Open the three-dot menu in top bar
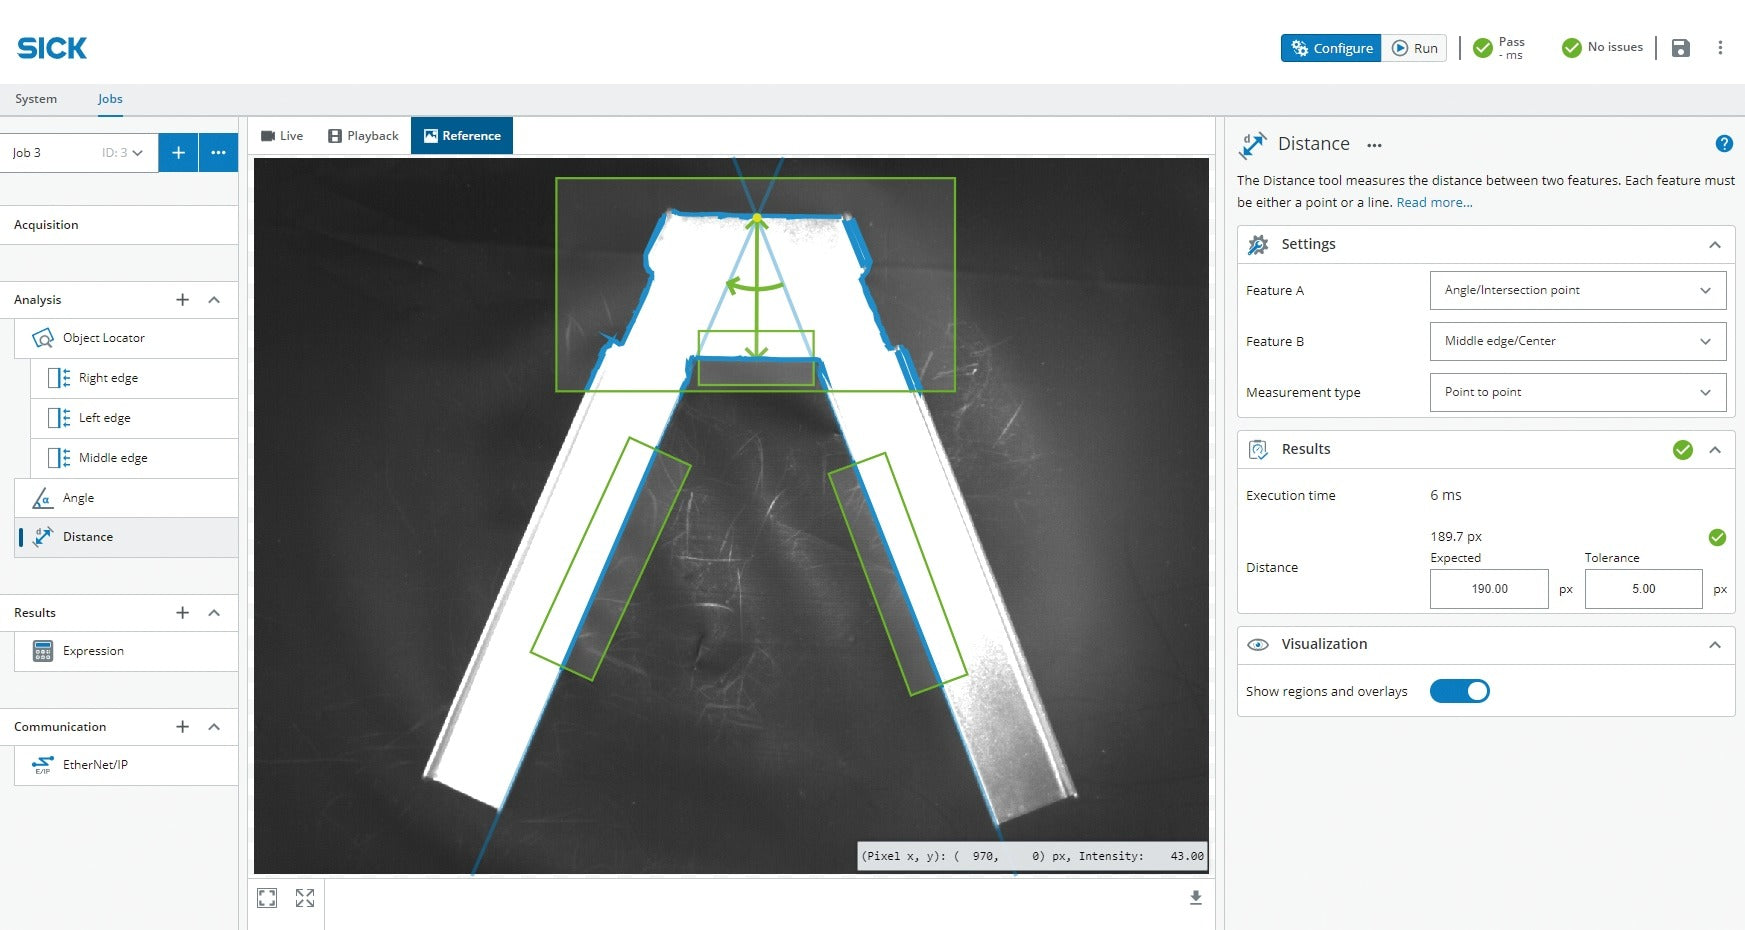The height and width of the screenshot is (930, 1745). [x=1720, y=48]
